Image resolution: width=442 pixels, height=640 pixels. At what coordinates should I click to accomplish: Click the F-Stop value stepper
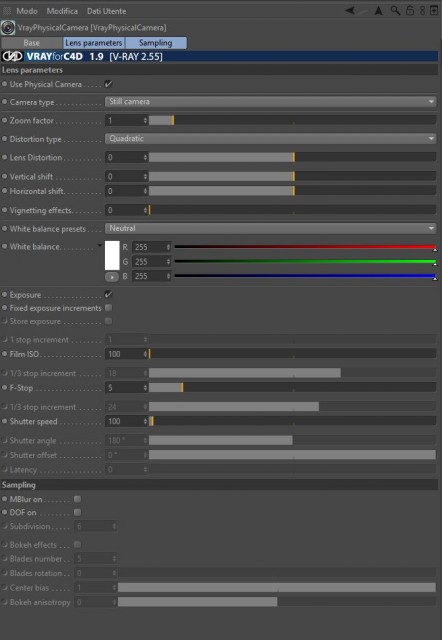pos(145,388)
